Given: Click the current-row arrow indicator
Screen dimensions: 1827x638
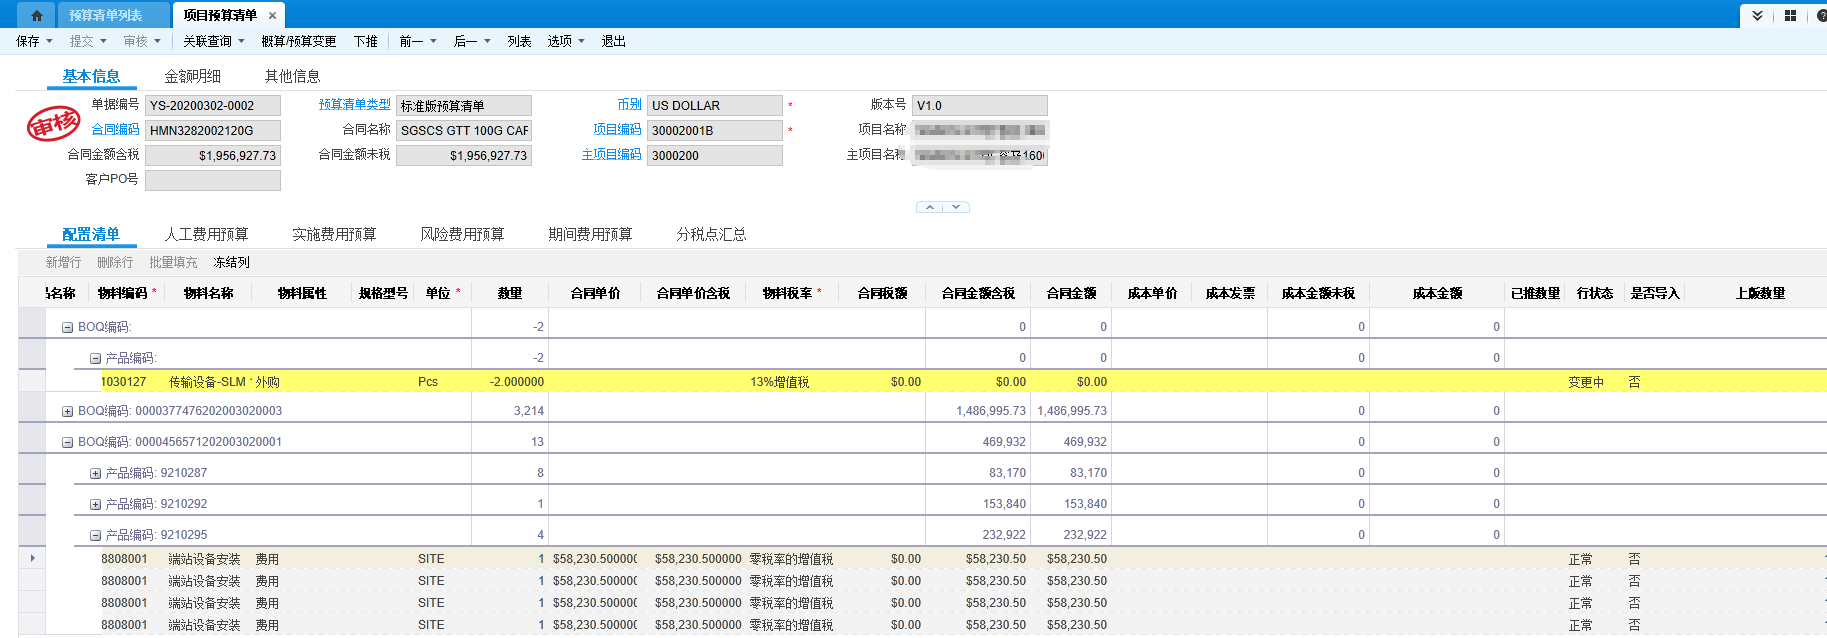Looking at the screenshot, I should [x=32, y=558].
